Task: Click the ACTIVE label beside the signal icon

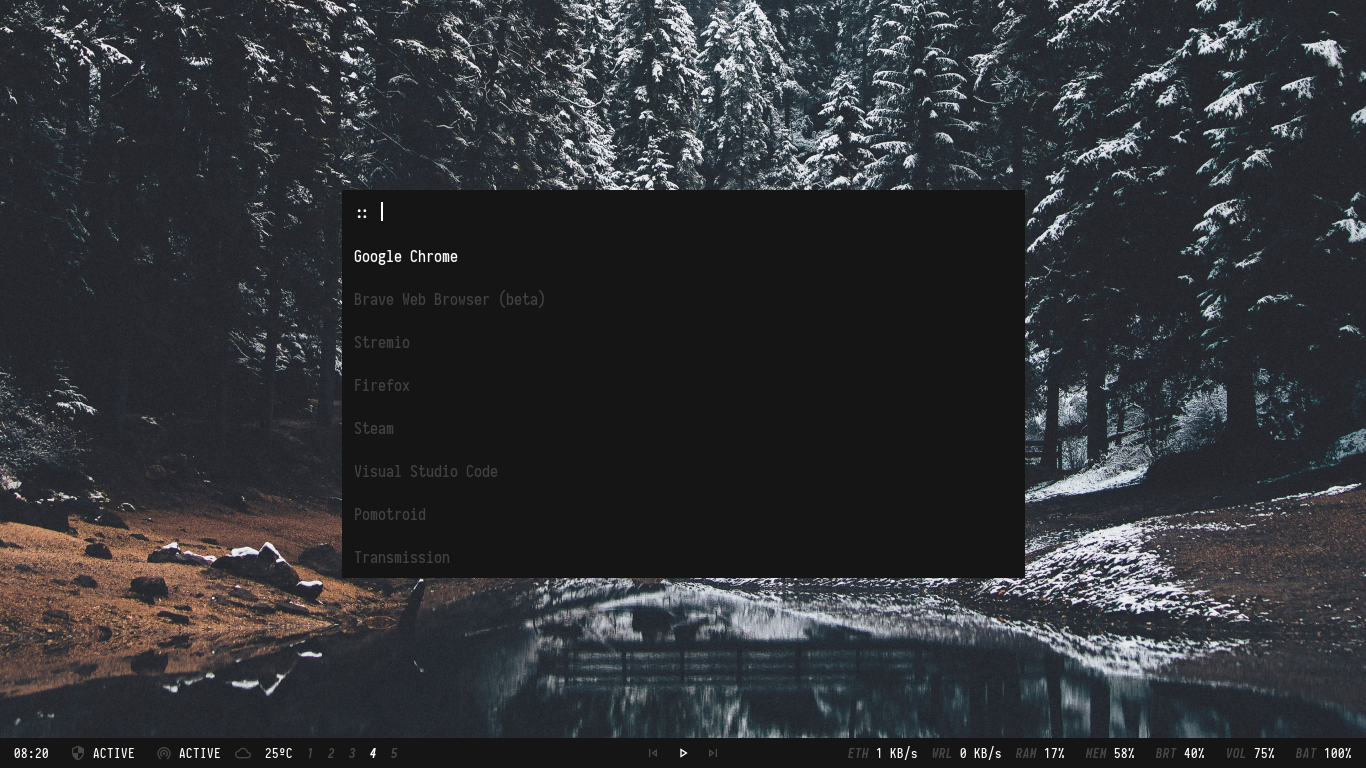Action: [200, 753]
